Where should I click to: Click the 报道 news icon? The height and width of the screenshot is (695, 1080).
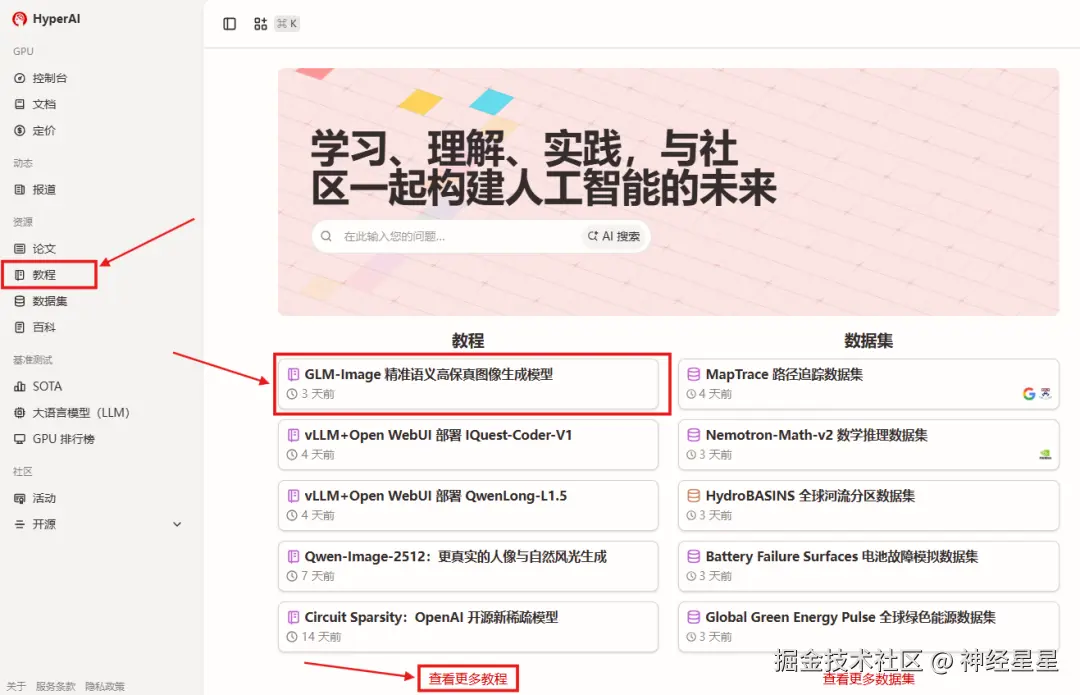(x=19, y=189)
